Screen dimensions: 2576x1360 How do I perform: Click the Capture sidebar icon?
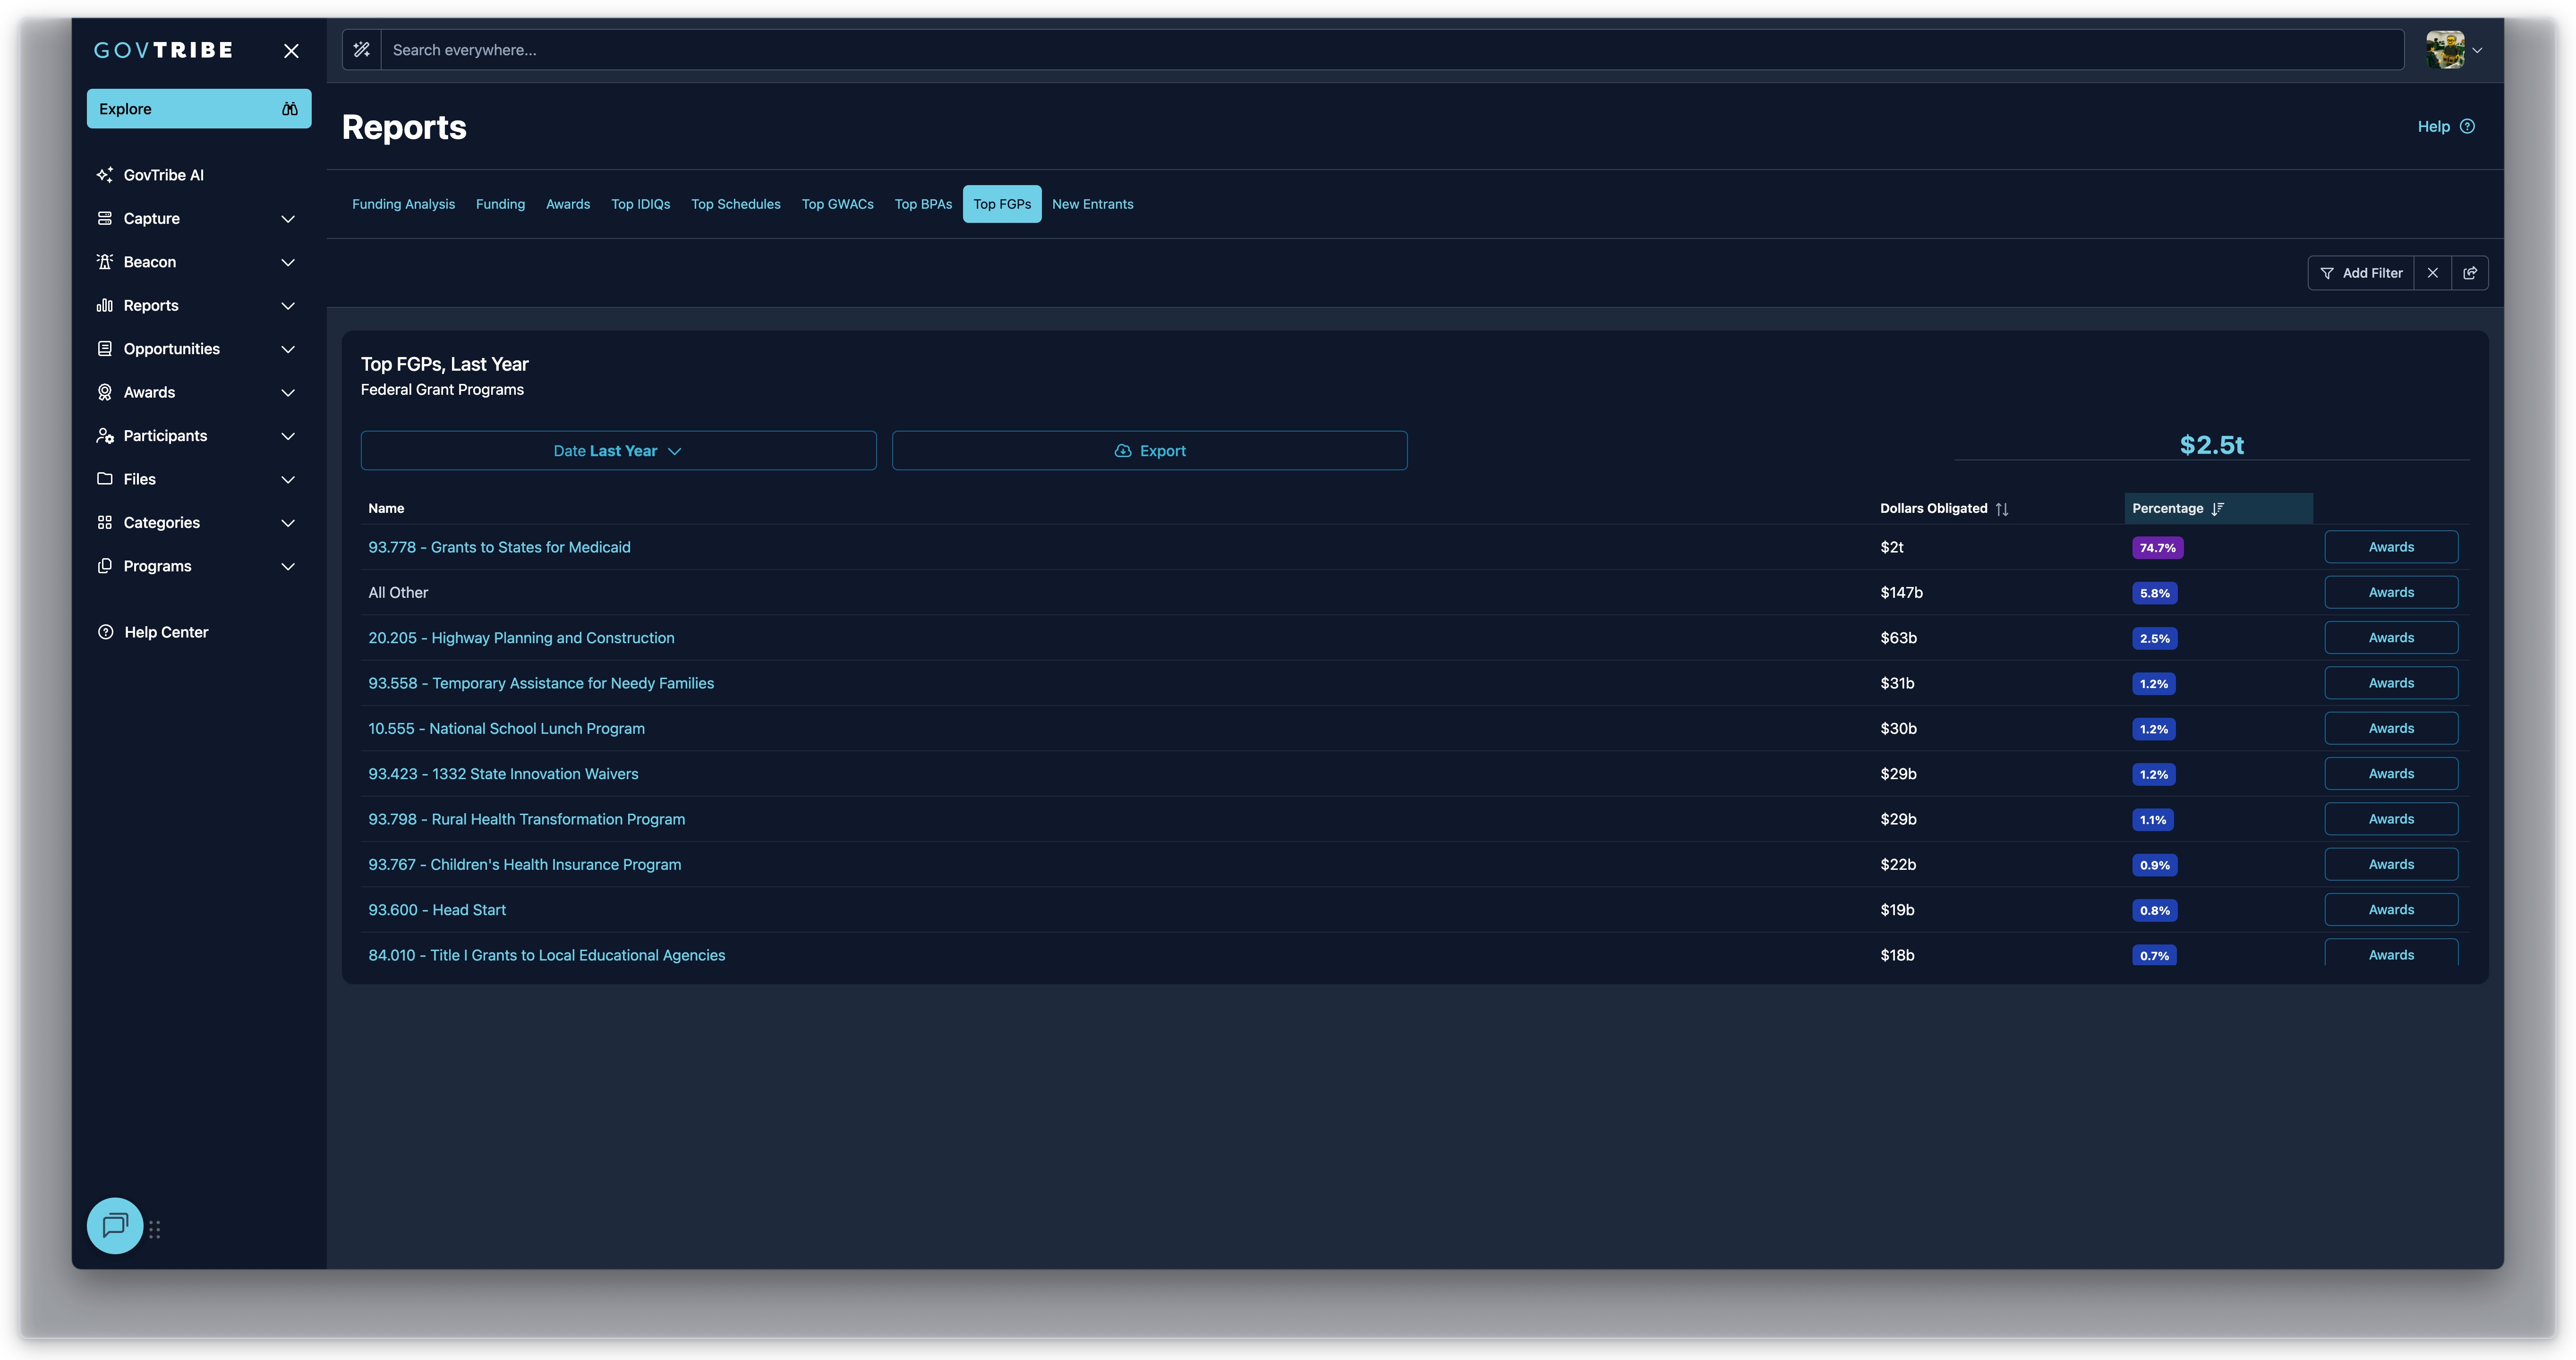click(x=105, y=218)
